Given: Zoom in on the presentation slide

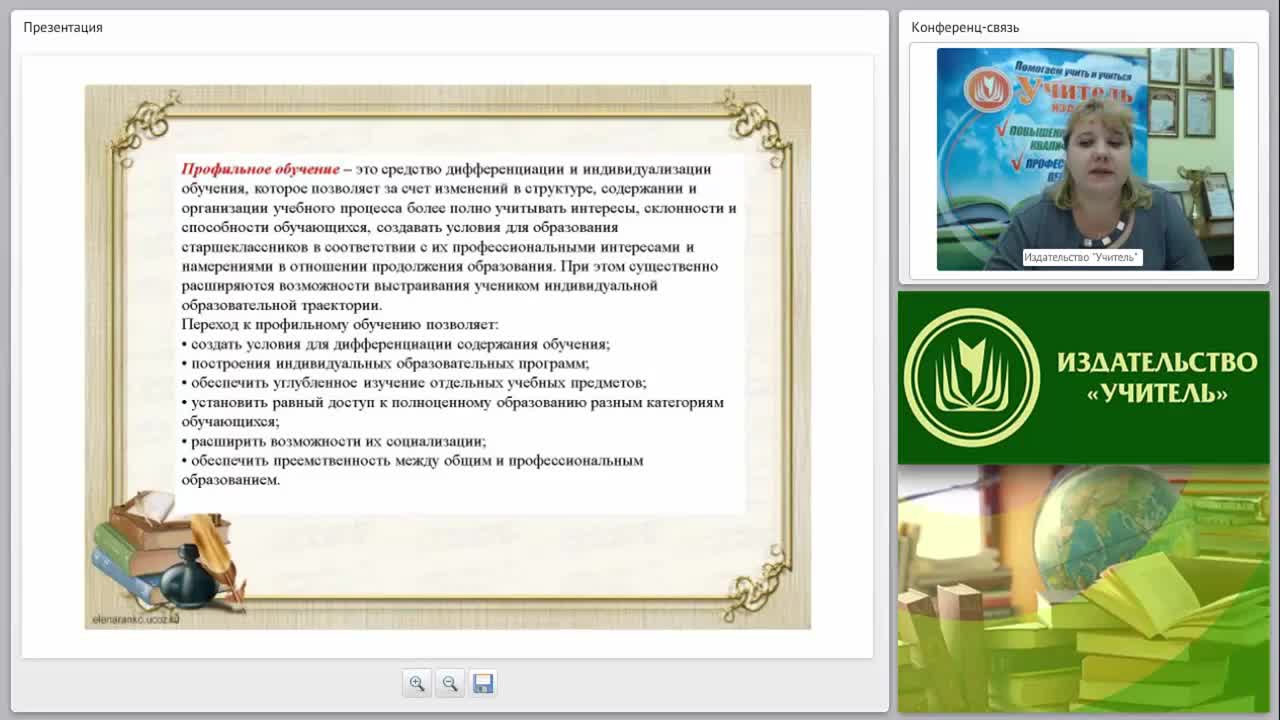Looking at the screenshot, I should pos(417,683).
